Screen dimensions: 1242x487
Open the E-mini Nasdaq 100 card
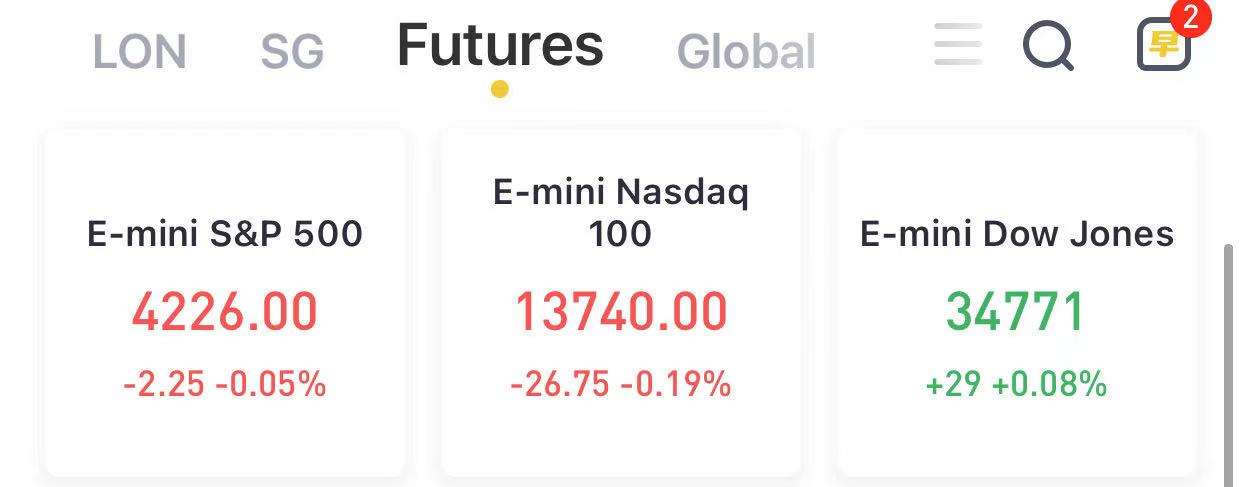click(x=621, y=302)
